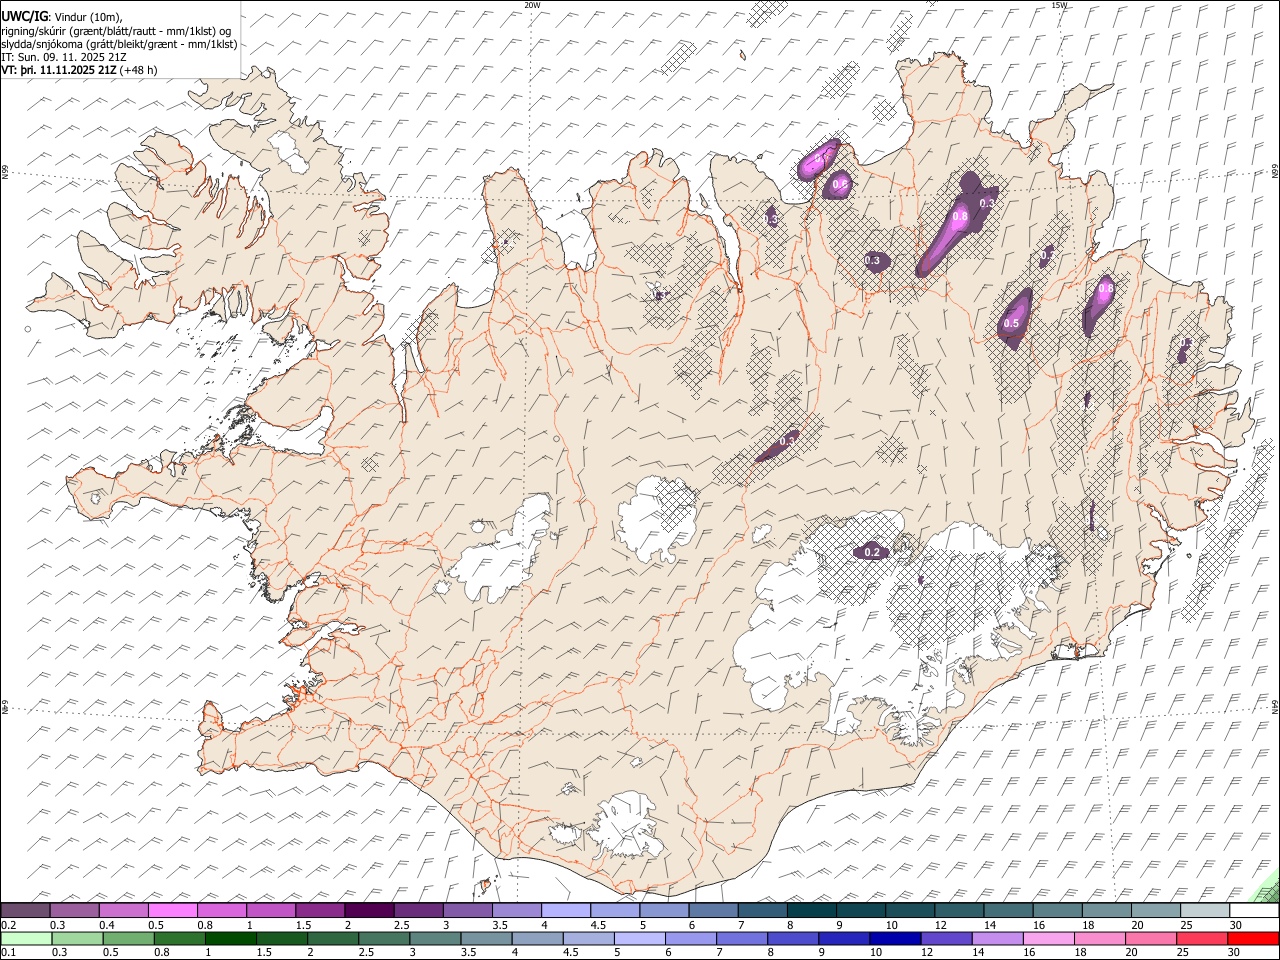Click the 15W longitude label
This screenshot has width=1280, height=960.
[1059, 5]
